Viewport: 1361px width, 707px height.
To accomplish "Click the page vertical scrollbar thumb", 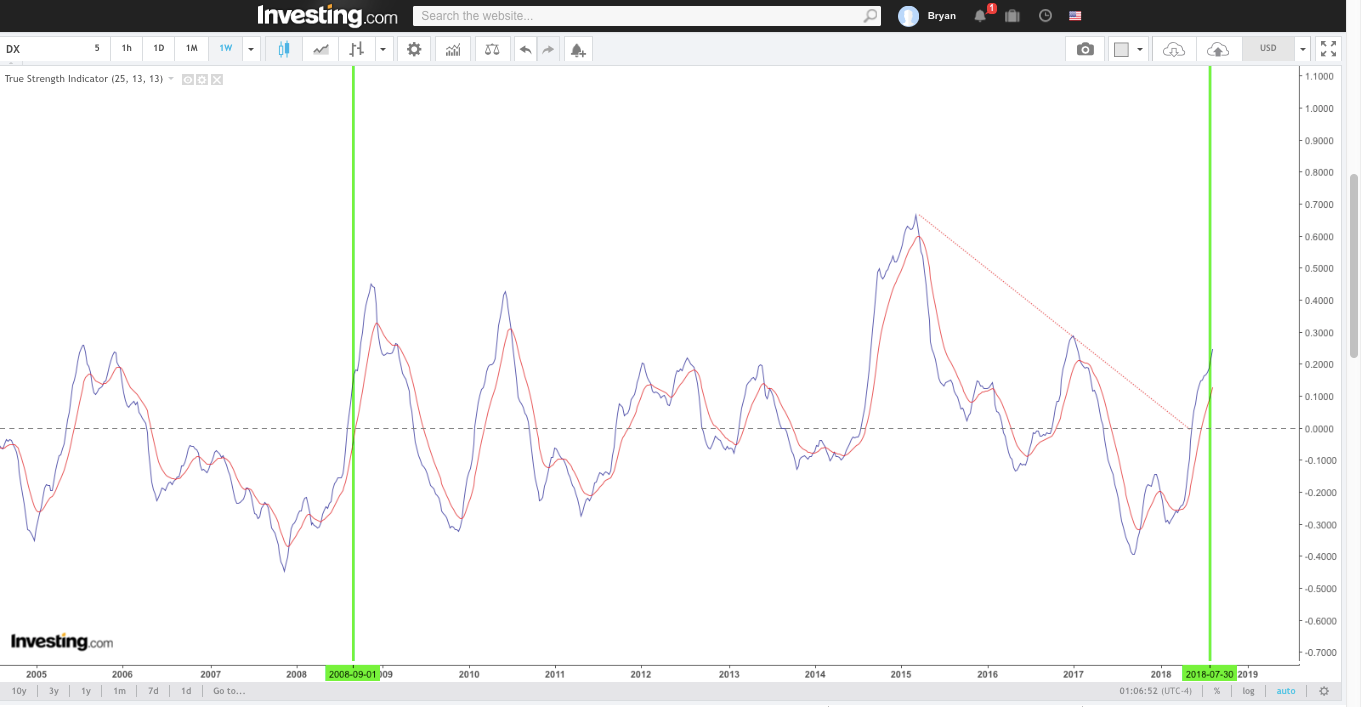I will [x=1354, y=265].
